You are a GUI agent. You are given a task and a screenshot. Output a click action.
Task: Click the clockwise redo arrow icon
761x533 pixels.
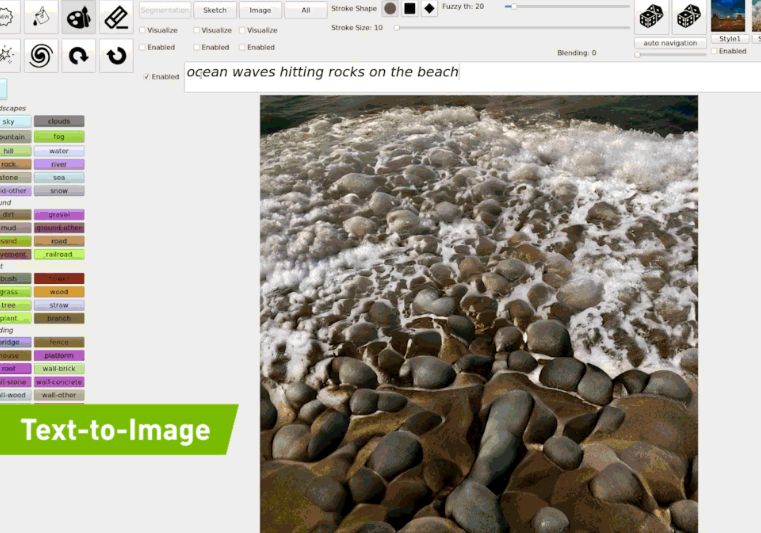(x=79, y=56)
